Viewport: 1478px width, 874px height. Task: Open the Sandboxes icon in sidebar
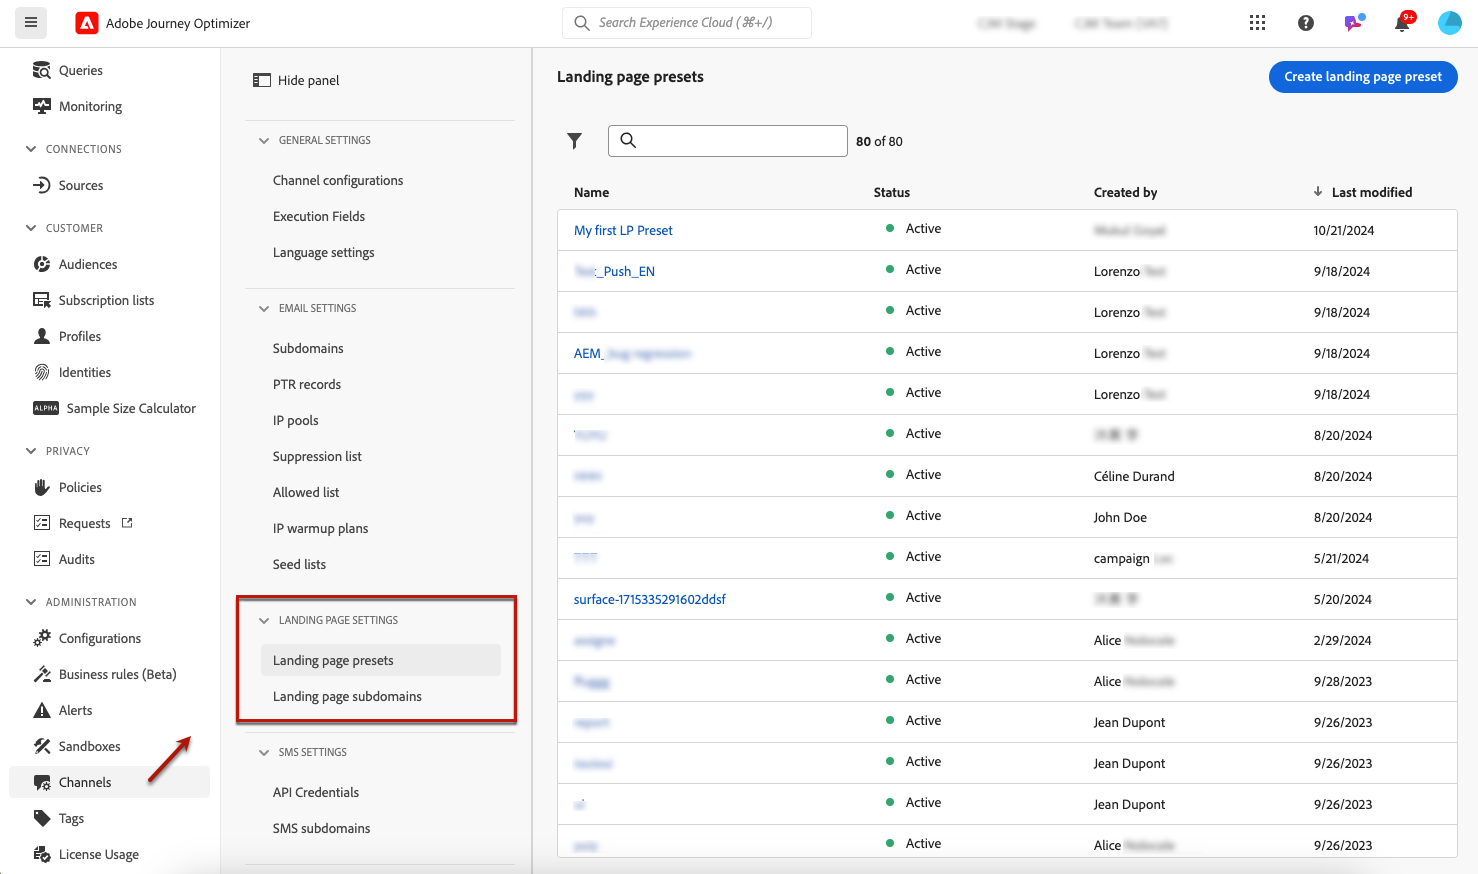[x=42, y=746]
